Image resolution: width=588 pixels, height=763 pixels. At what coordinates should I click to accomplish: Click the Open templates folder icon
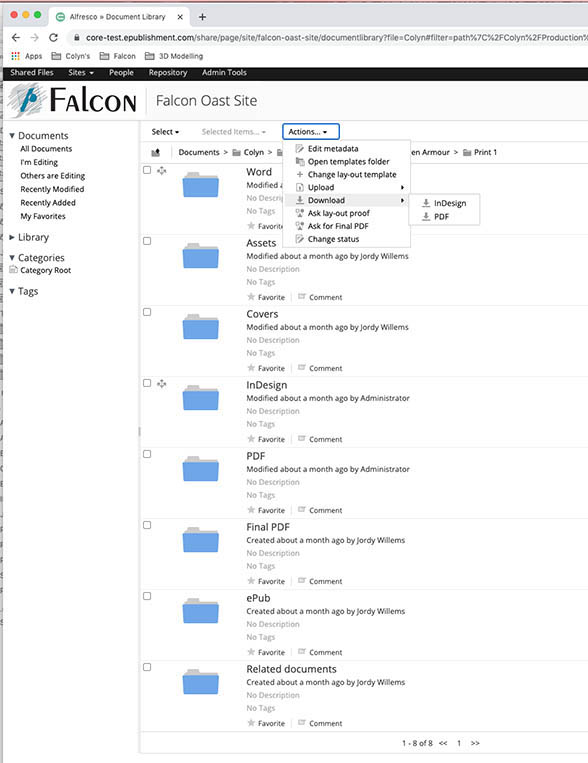pos(300,162)
